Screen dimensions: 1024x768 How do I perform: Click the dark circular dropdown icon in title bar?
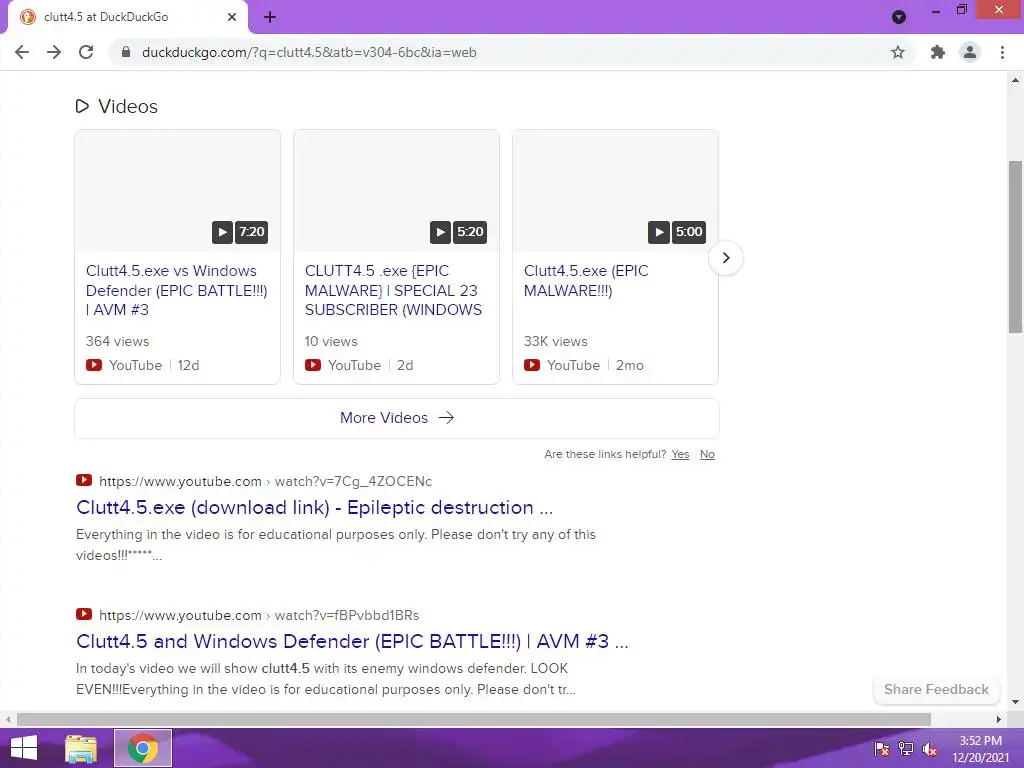click(899, 17)
